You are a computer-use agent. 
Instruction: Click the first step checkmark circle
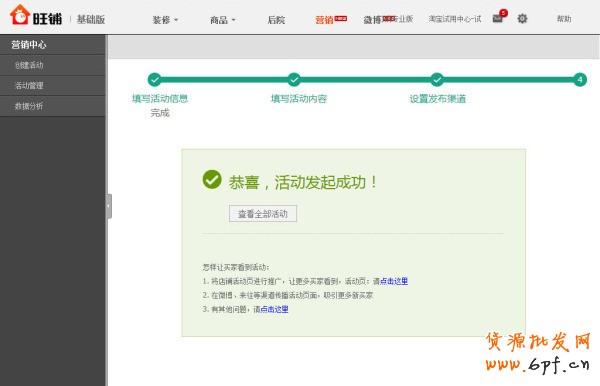tap(155, 80)
